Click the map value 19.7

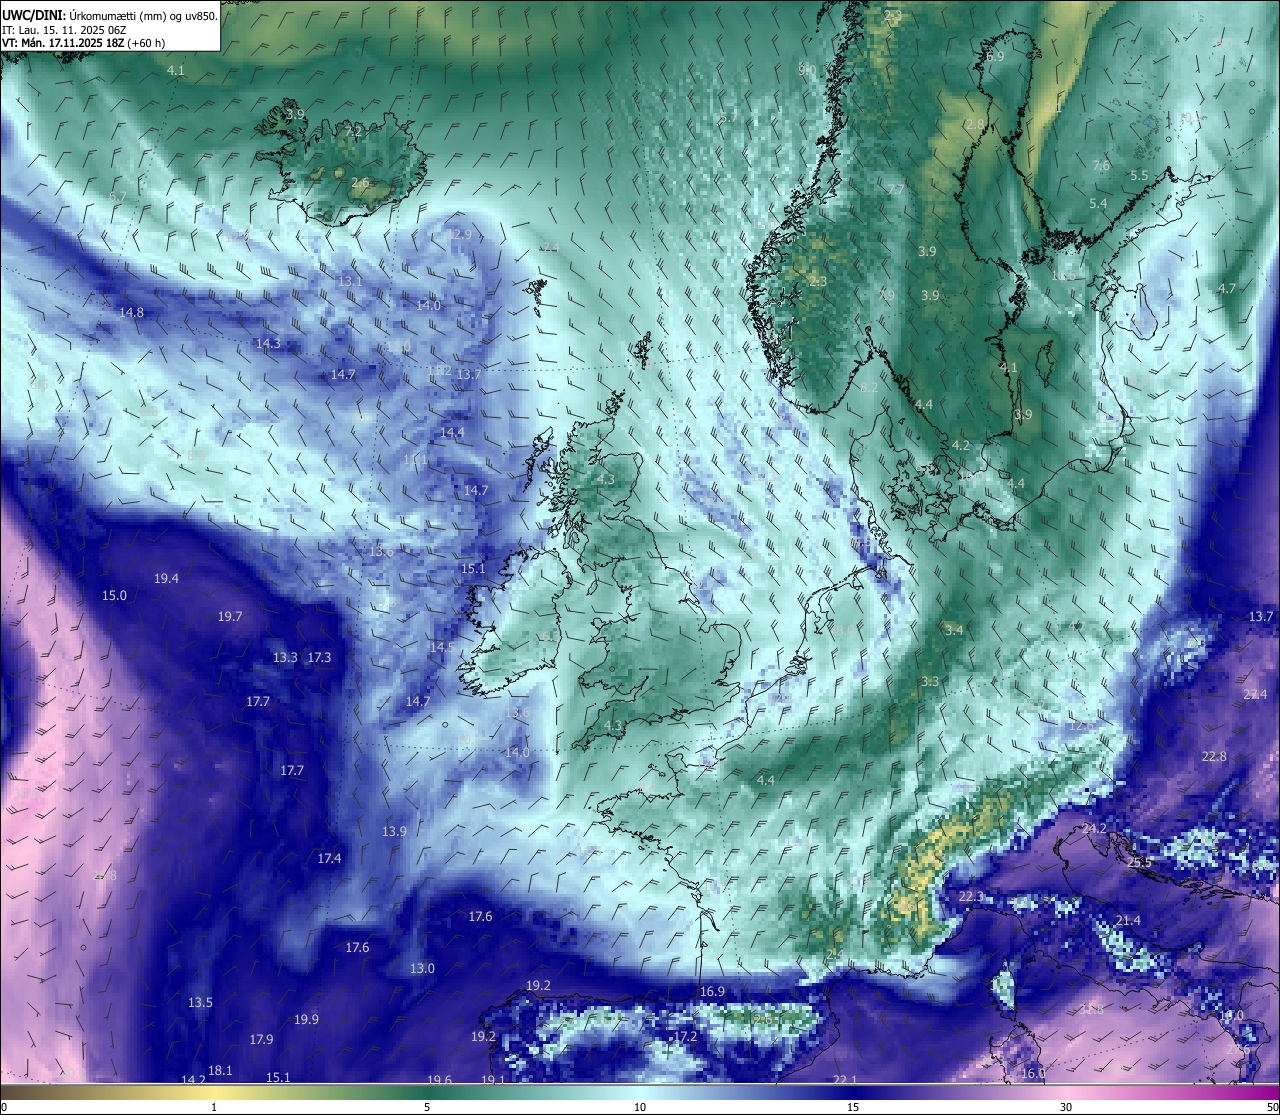tap(230, 616)
